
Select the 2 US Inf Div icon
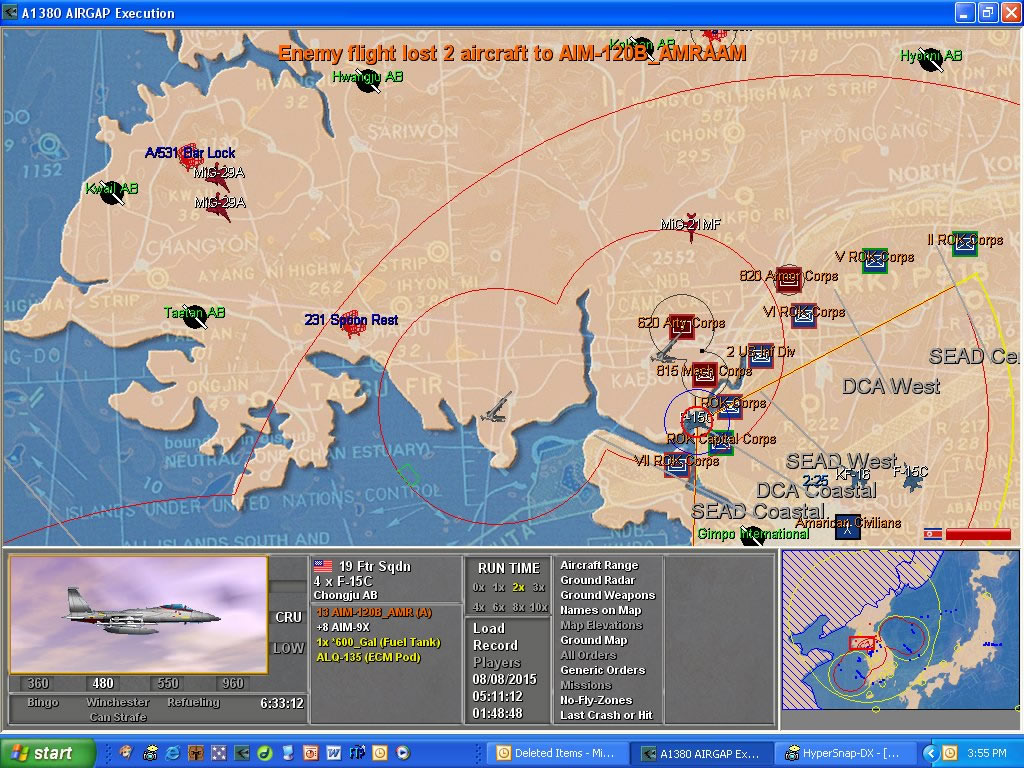pos(760,354)
